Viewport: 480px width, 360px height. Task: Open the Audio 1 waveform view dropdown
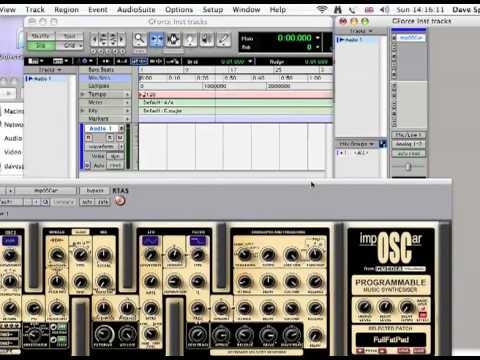[x=105, y=146]
